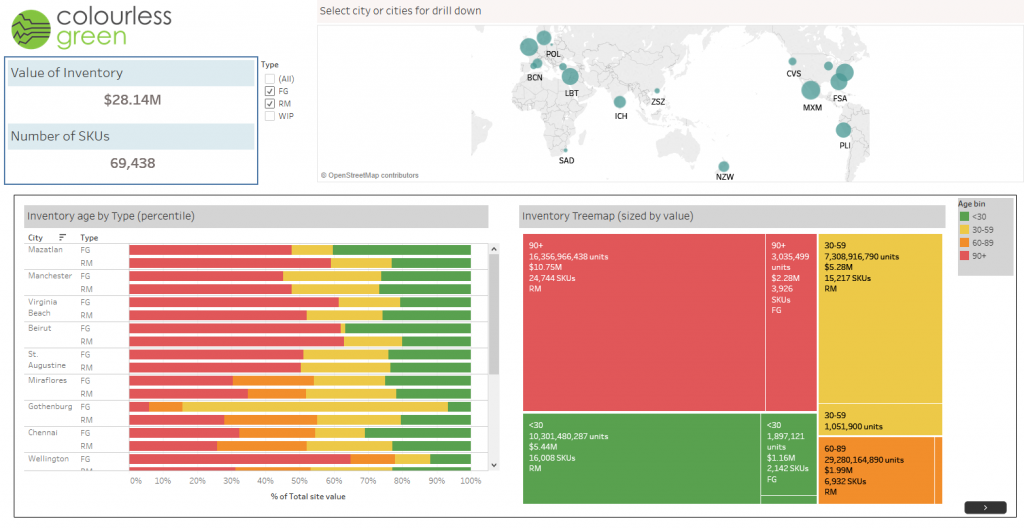Click the sort icon beside City header
1024x528 pixels.
click(63, 238)
